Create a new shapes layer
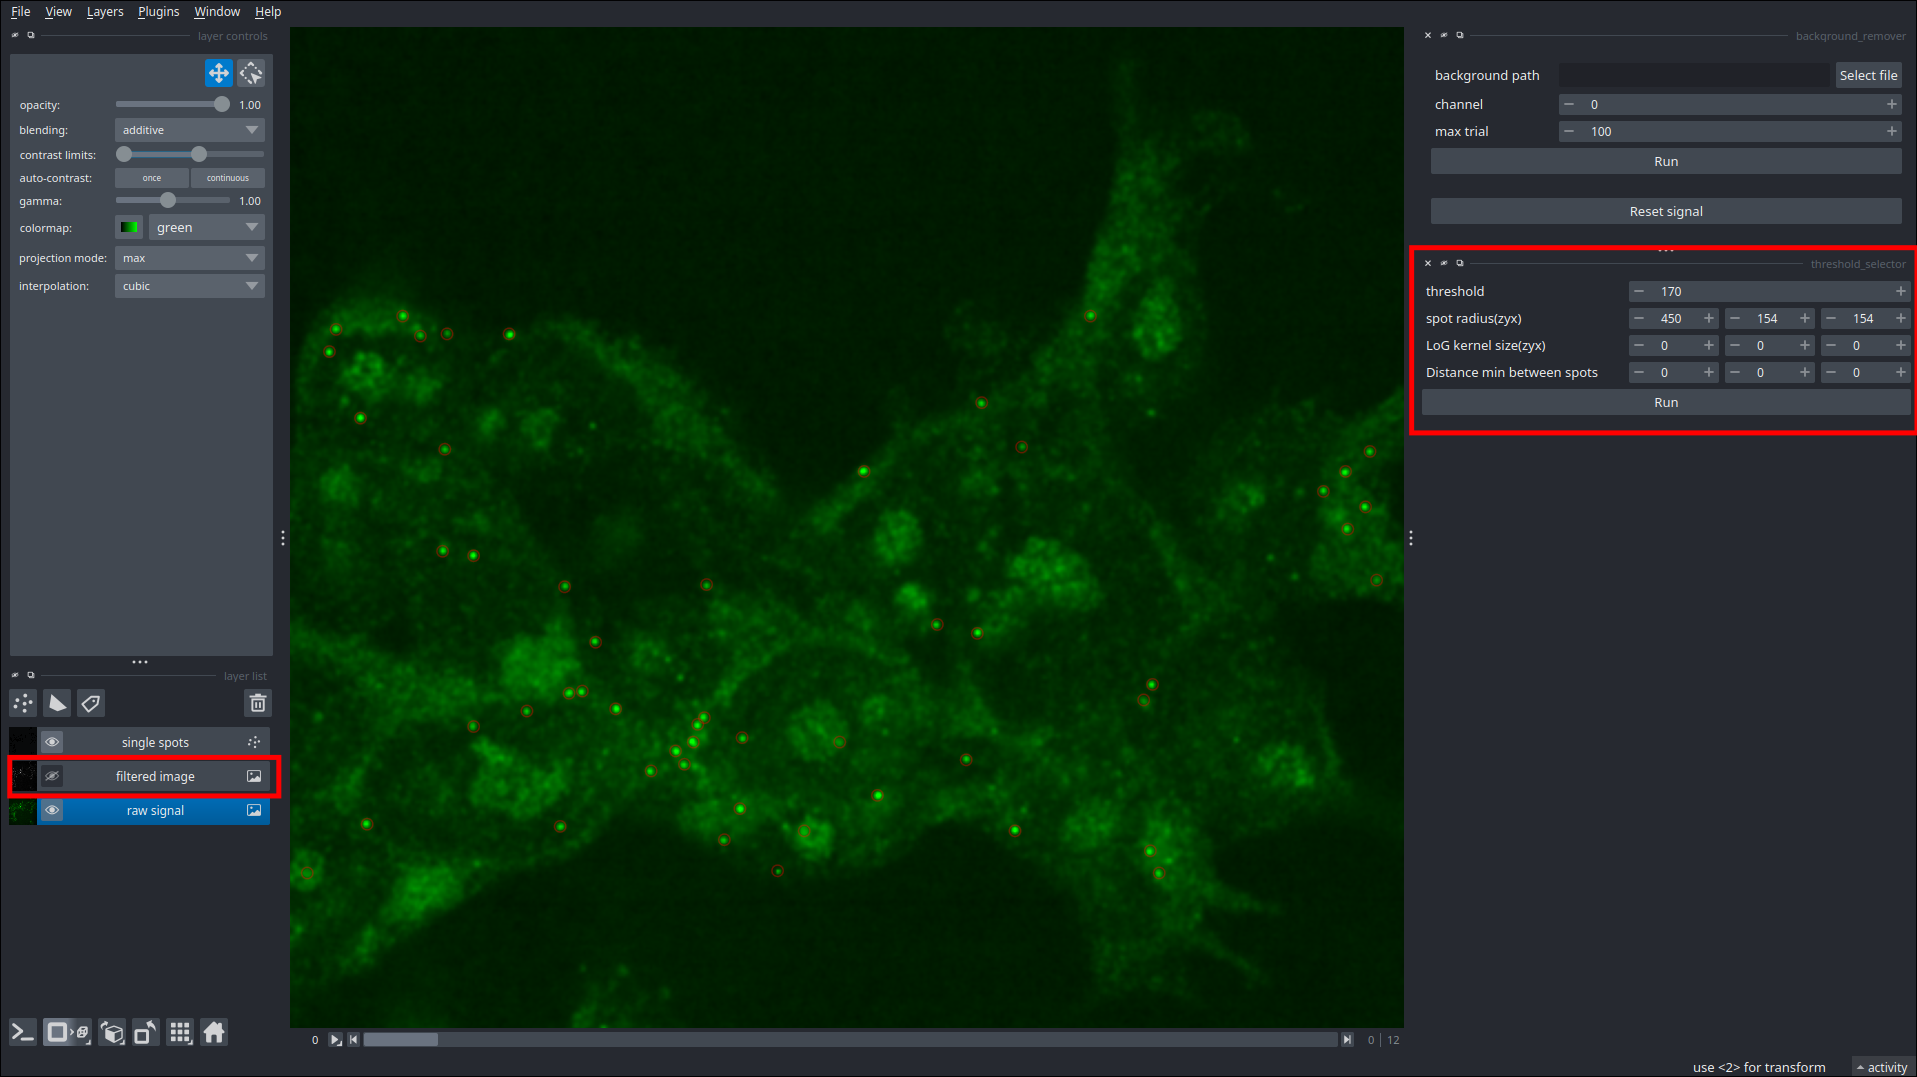 pyautogui.click(x=57, y=703)
